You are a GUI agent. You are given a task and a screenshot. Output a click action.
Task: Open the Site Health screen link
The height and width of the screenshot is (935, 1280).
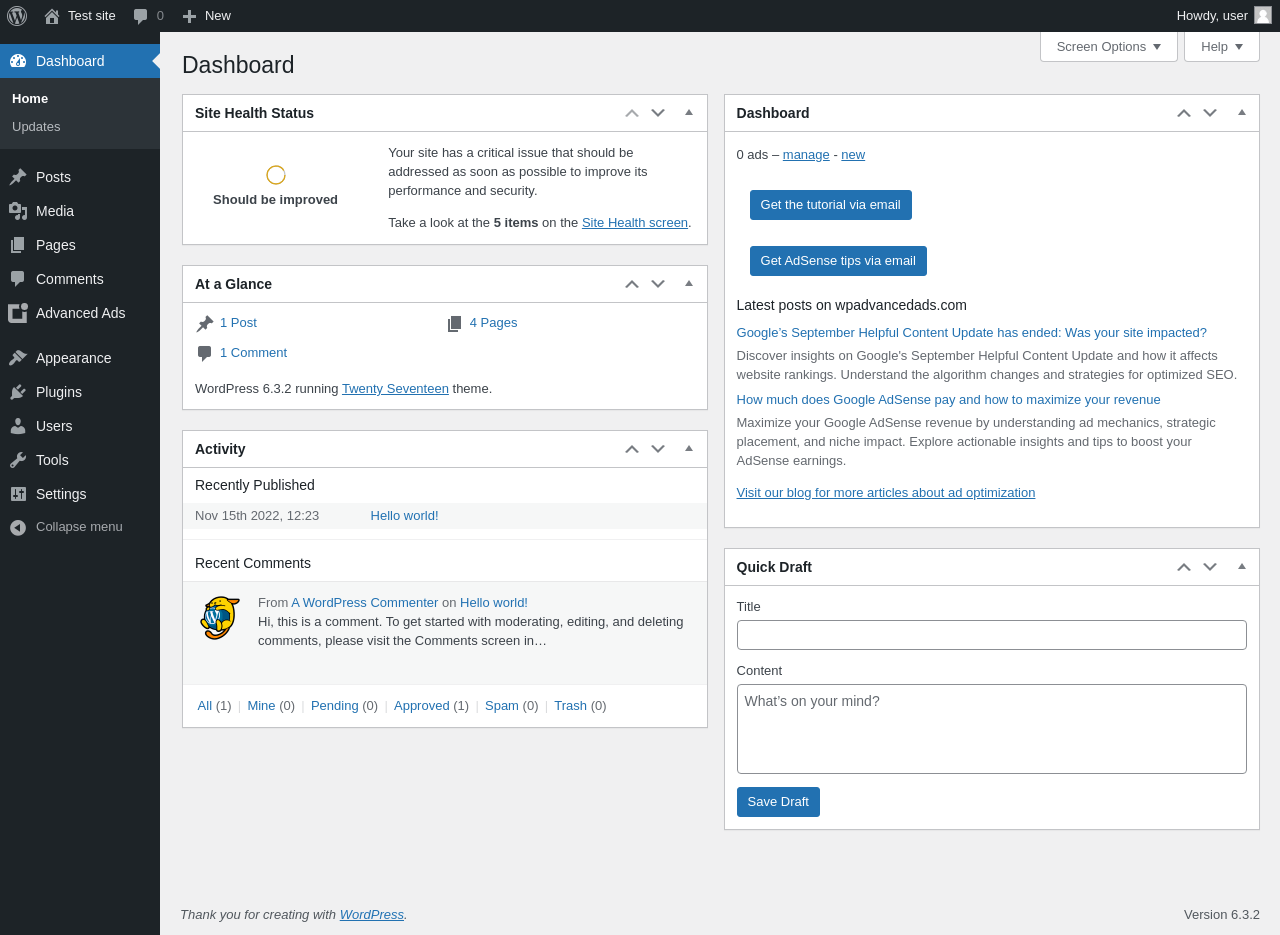[635, 223]
